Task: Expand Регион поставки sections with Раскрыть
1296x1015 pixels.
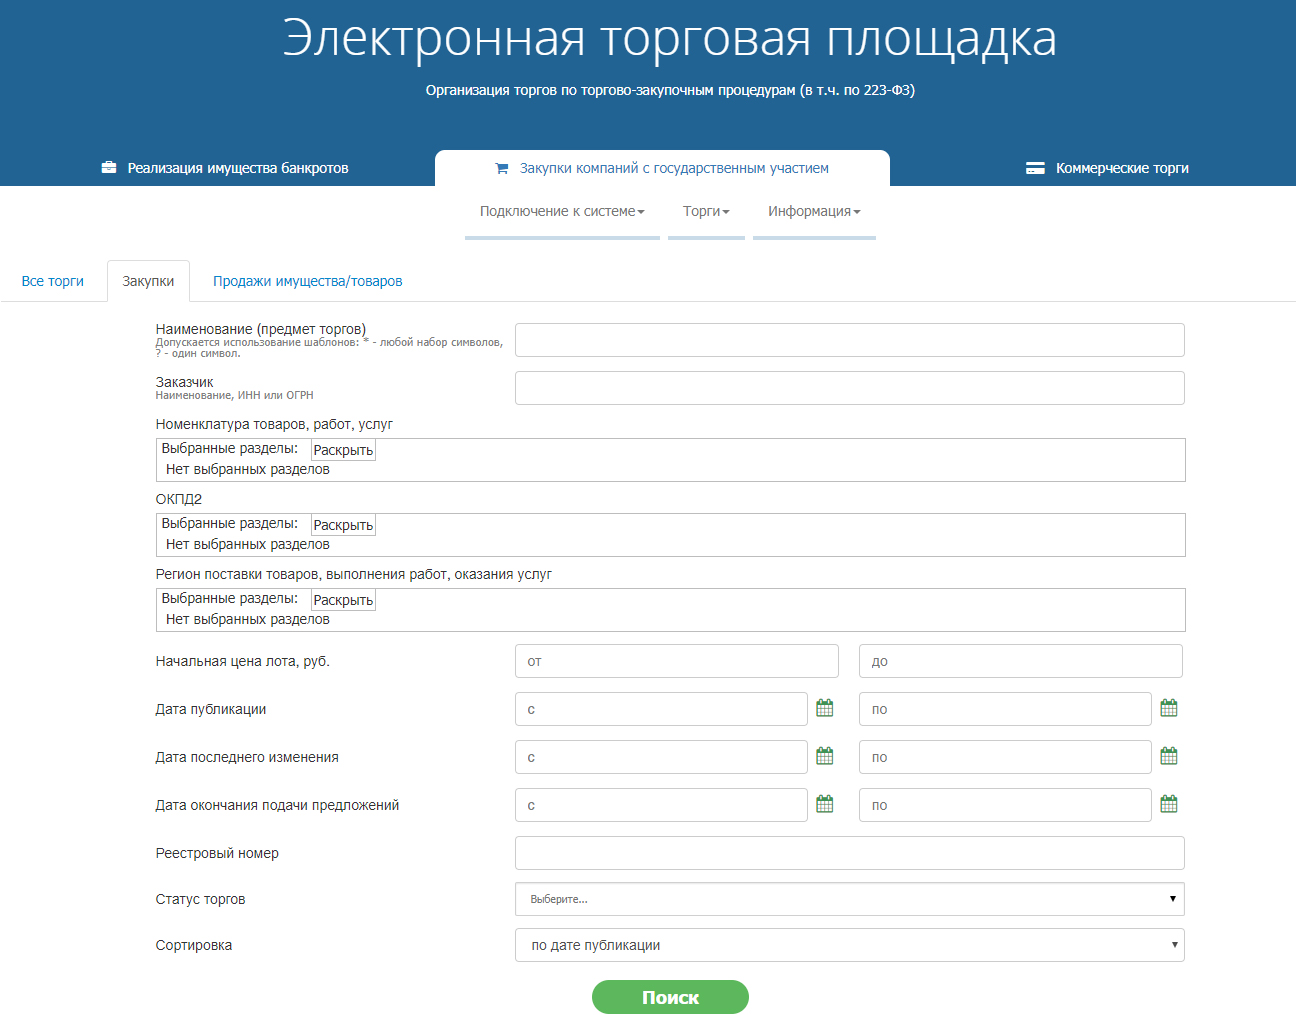Action: (x=343, y=600)
